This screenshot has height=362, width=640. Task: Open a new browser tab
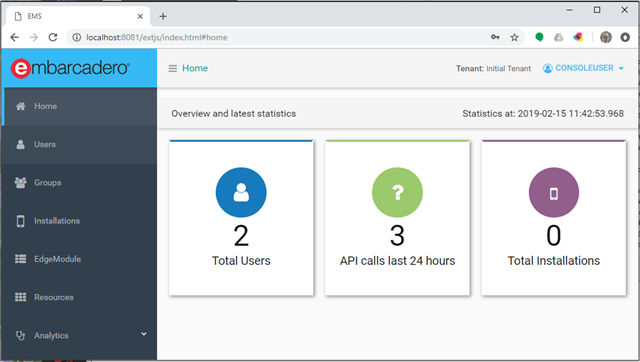(163, 16)
